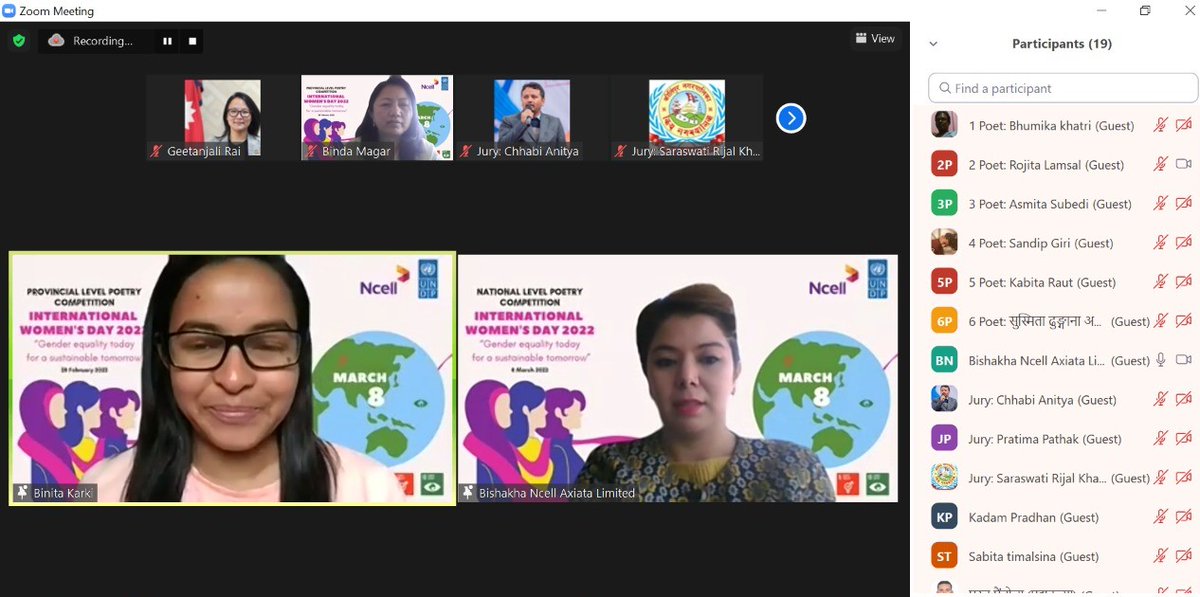Click muted mic icon for Pratima Pathak

(1160, 438)
